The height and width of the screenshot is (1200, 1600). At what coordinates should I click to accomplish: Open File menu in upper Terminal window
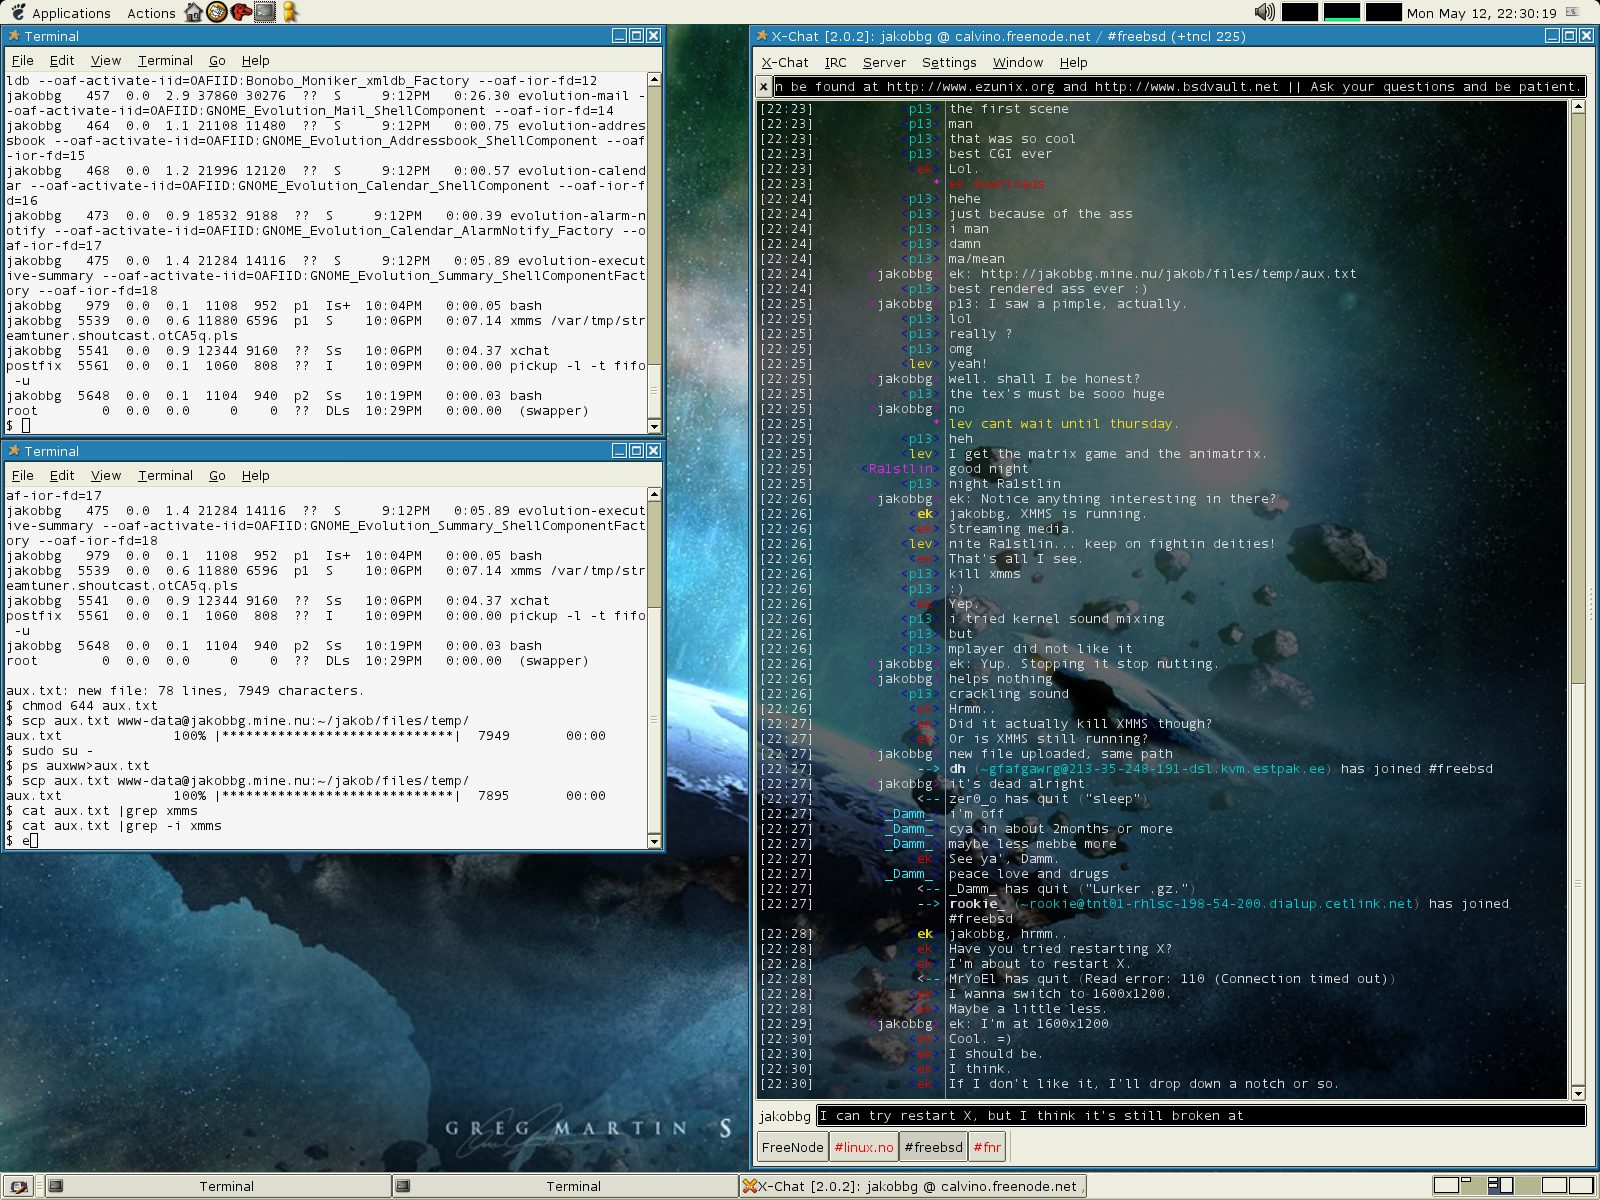(x=22, y=61)
